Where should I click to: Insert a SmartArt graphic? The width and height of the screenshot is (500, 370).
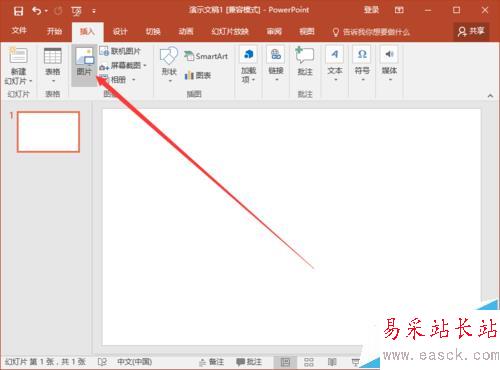[x=206, y=56]
